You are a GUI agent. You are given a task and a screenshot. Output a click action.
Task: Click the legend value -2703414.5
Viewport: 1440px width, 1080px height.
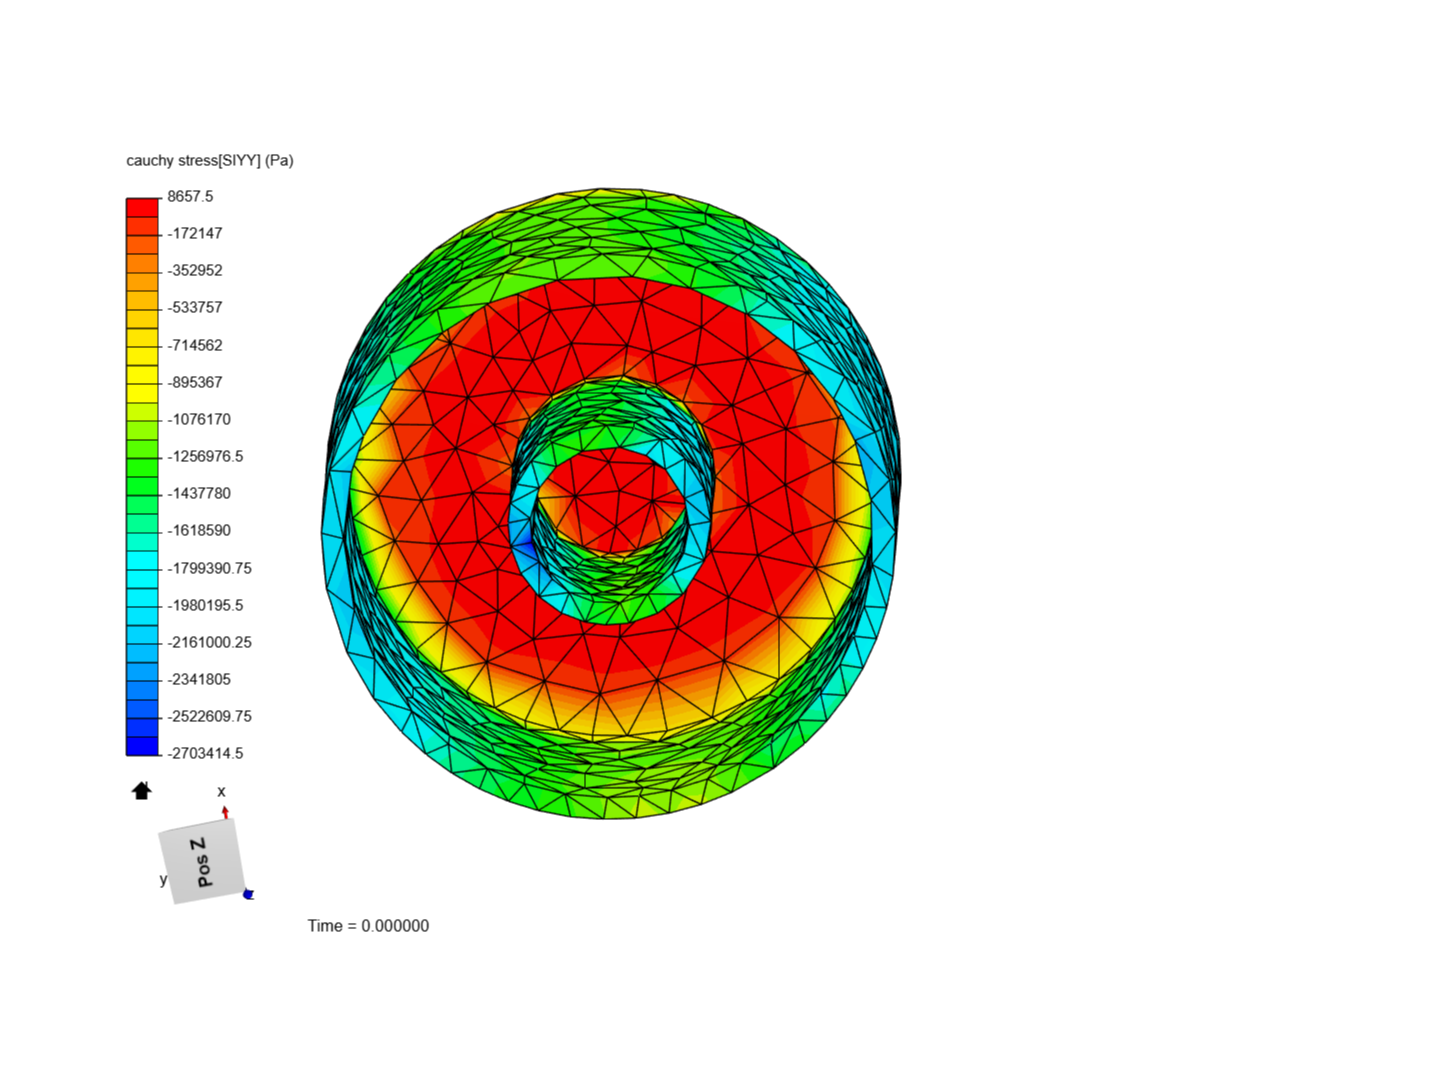coord(205,753)
